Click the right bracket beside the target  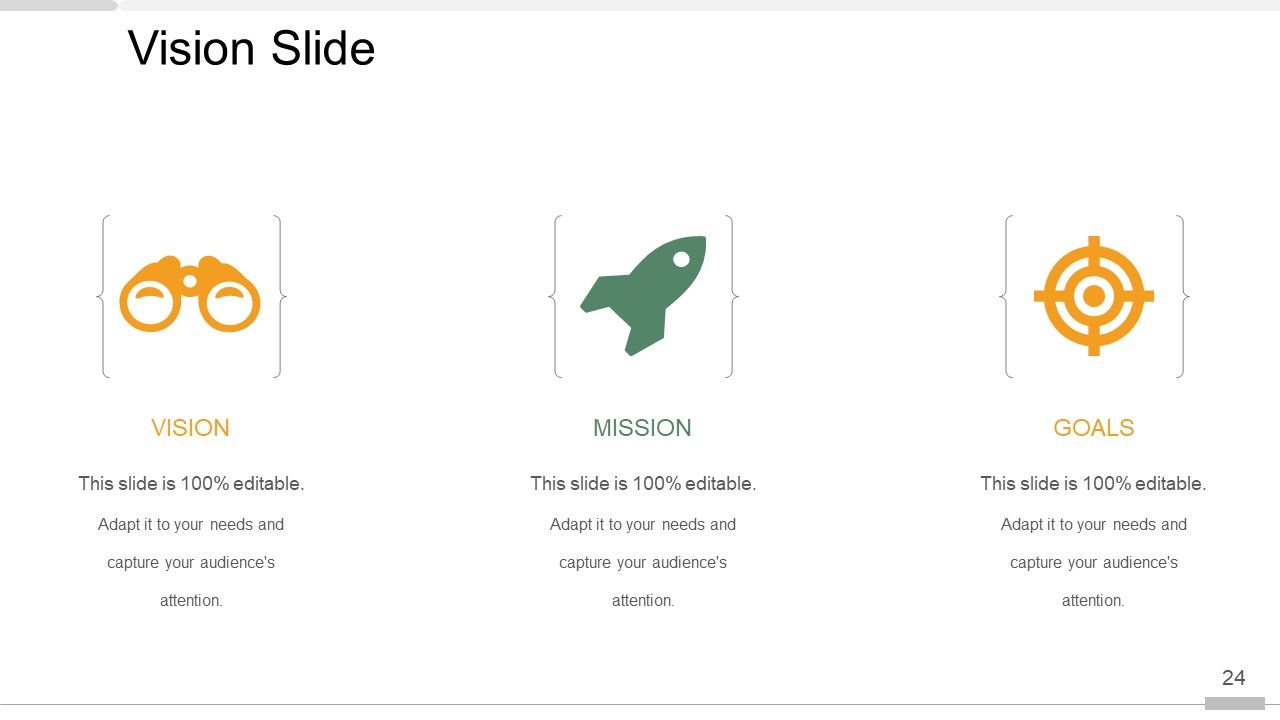1182,296
